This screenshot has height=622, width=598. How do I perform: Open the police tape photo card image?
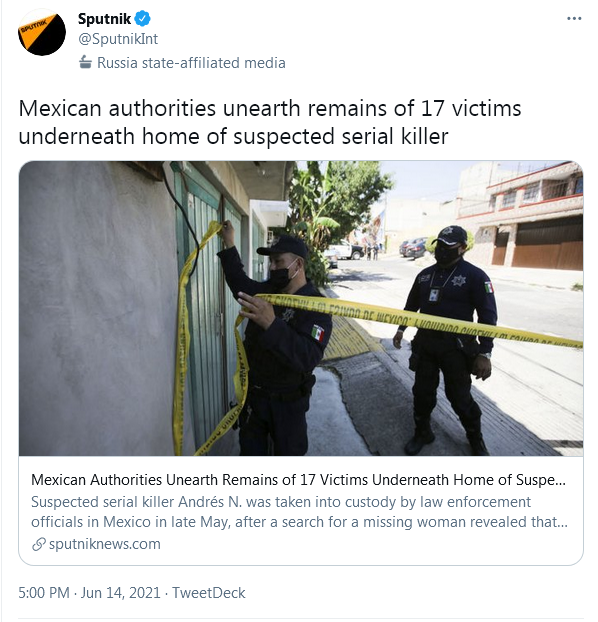[301, 308]
